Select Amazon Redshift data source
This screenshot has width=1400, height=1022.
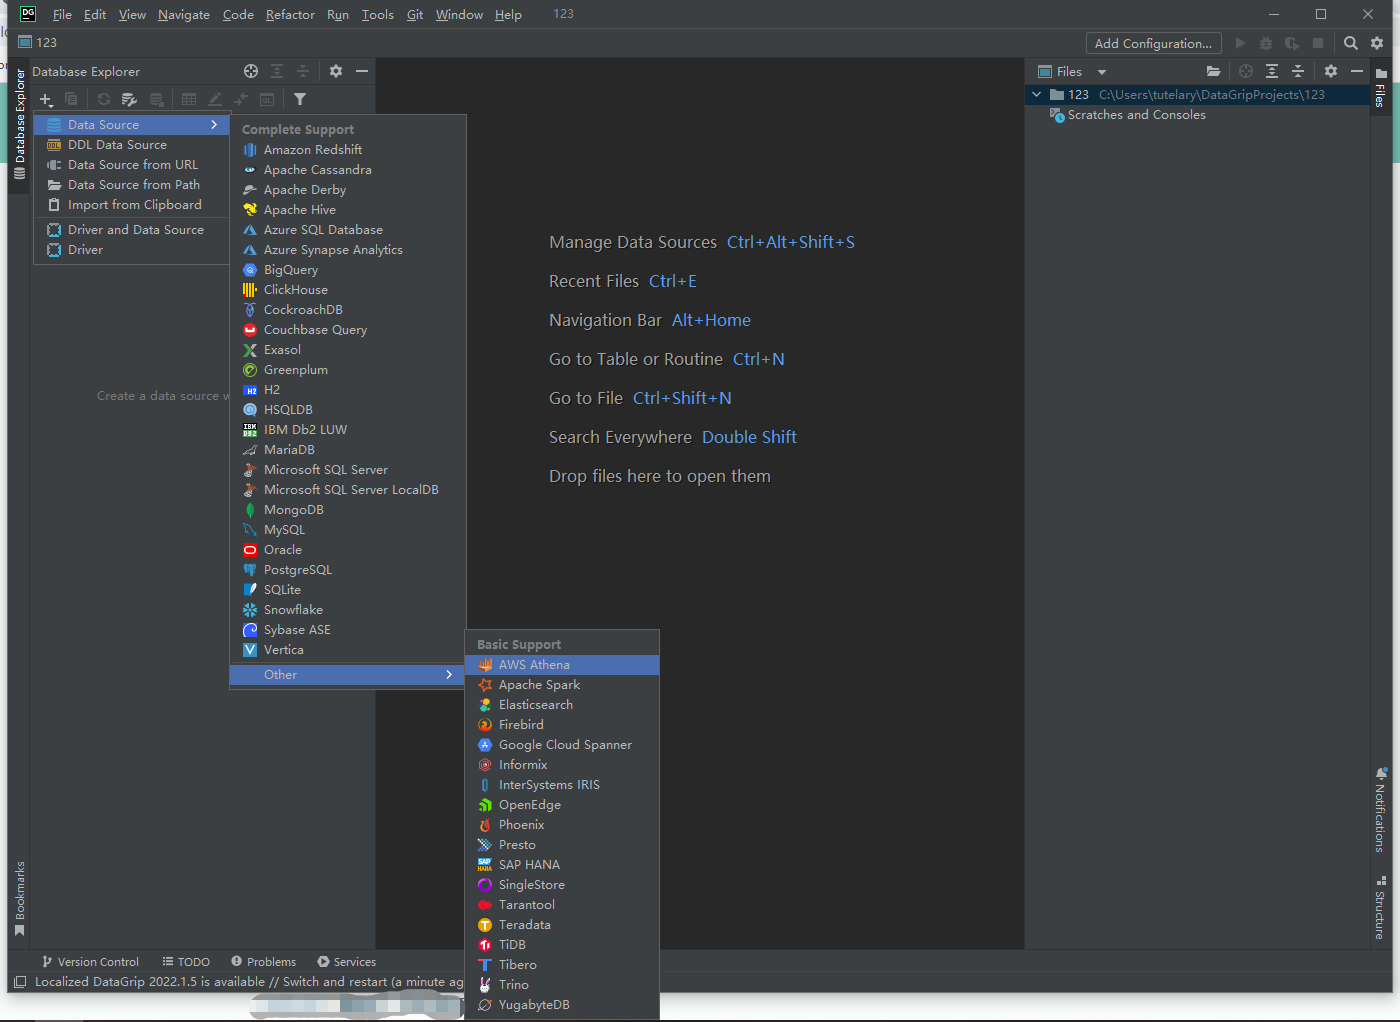pyautogui.click(x=348, y=150)
